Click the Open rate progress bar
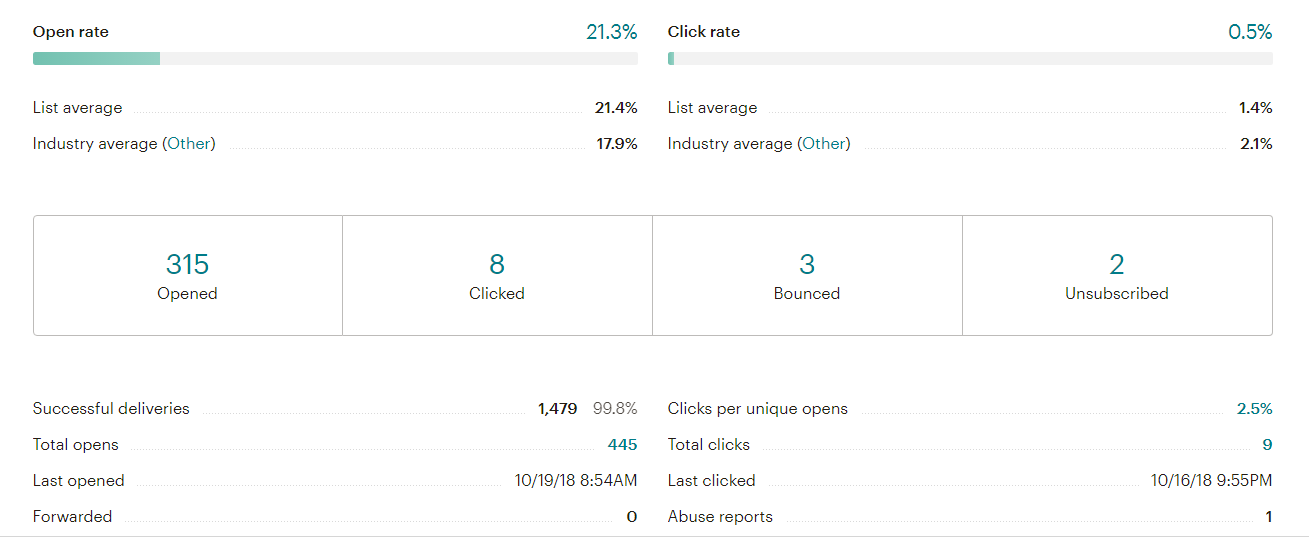The width and height of the screenshot is (1309, 538). (335, 59)
